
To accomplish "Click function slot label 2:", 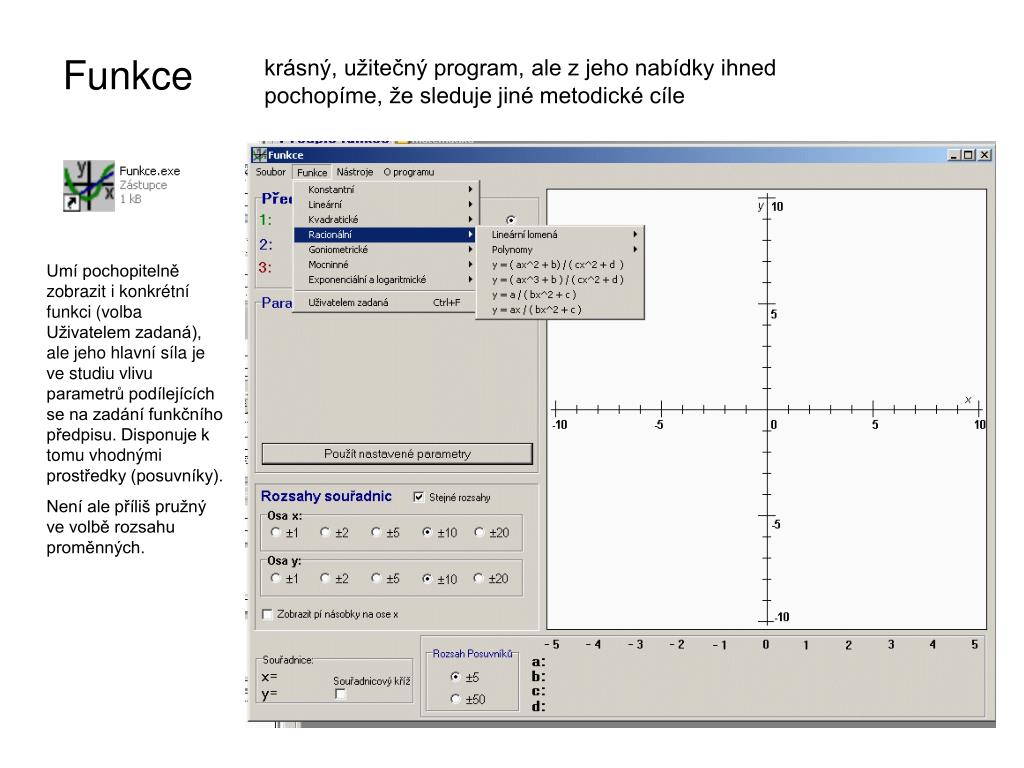I will point(265,244).
